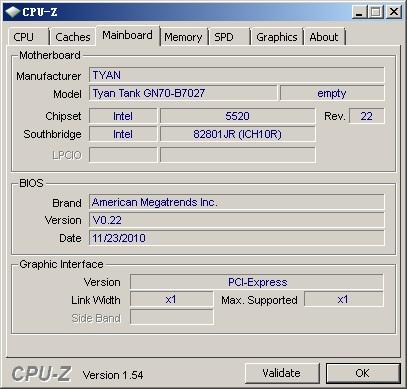
Task: Minimize the CPU-Z window
Action: coord(359,12)
